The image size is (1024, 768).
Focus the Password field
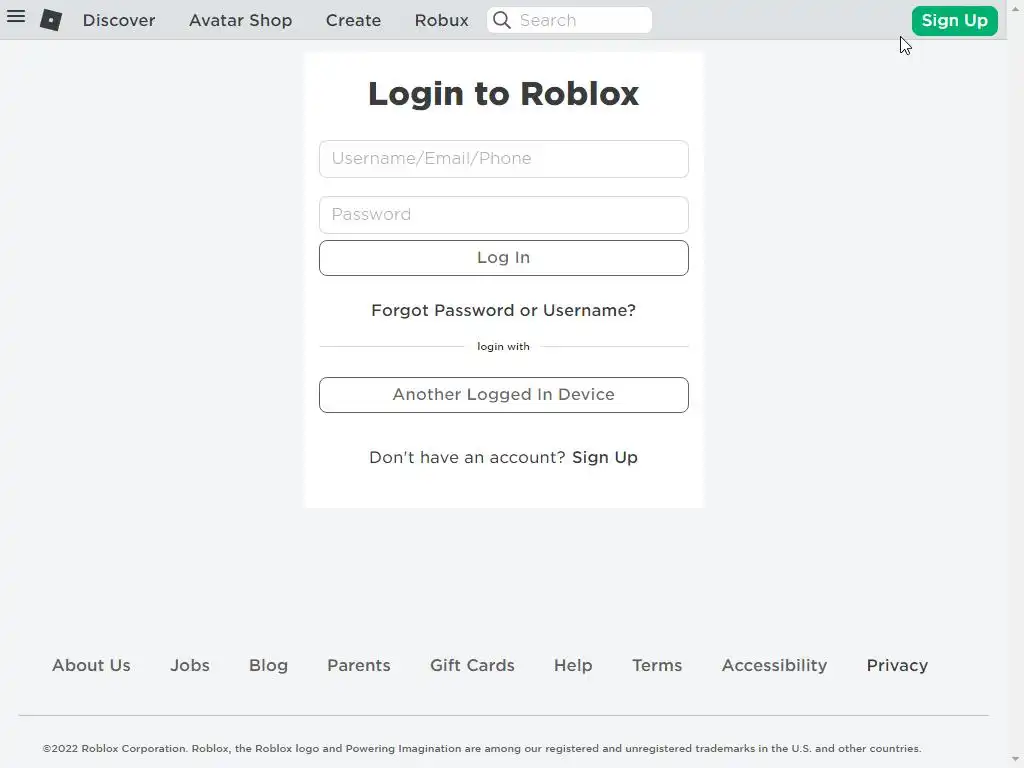pos(504,215)
